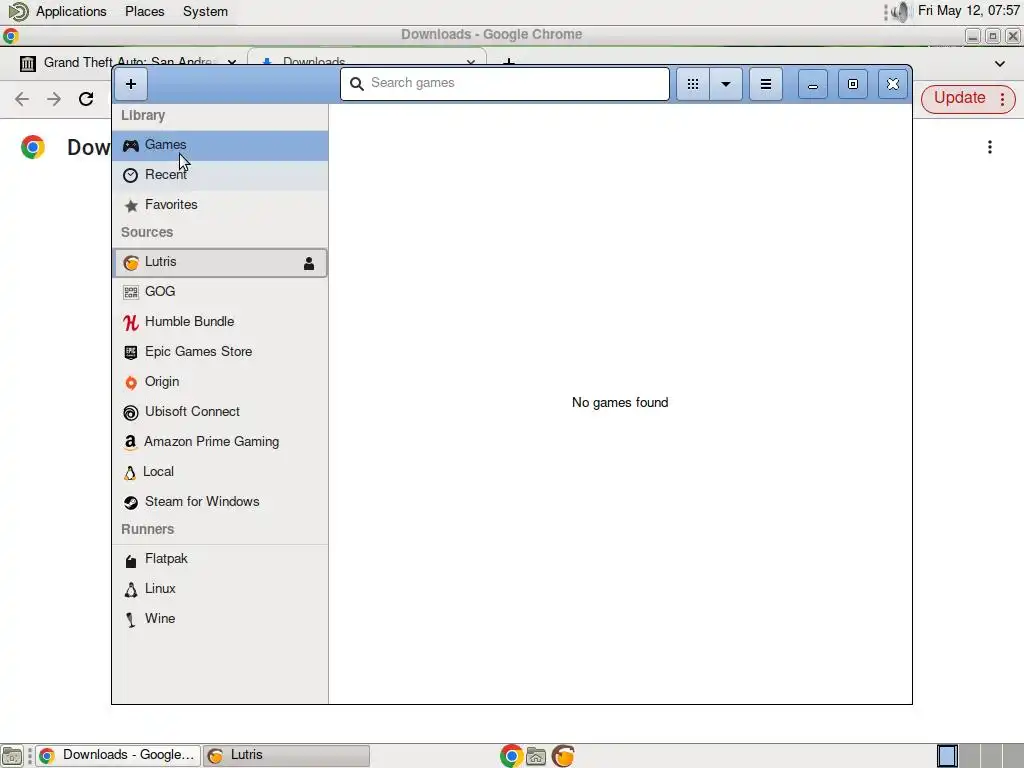This screenshot has width=1024, height=768.
Task: Click the volume icon in system tray
Action: [901, 12]
